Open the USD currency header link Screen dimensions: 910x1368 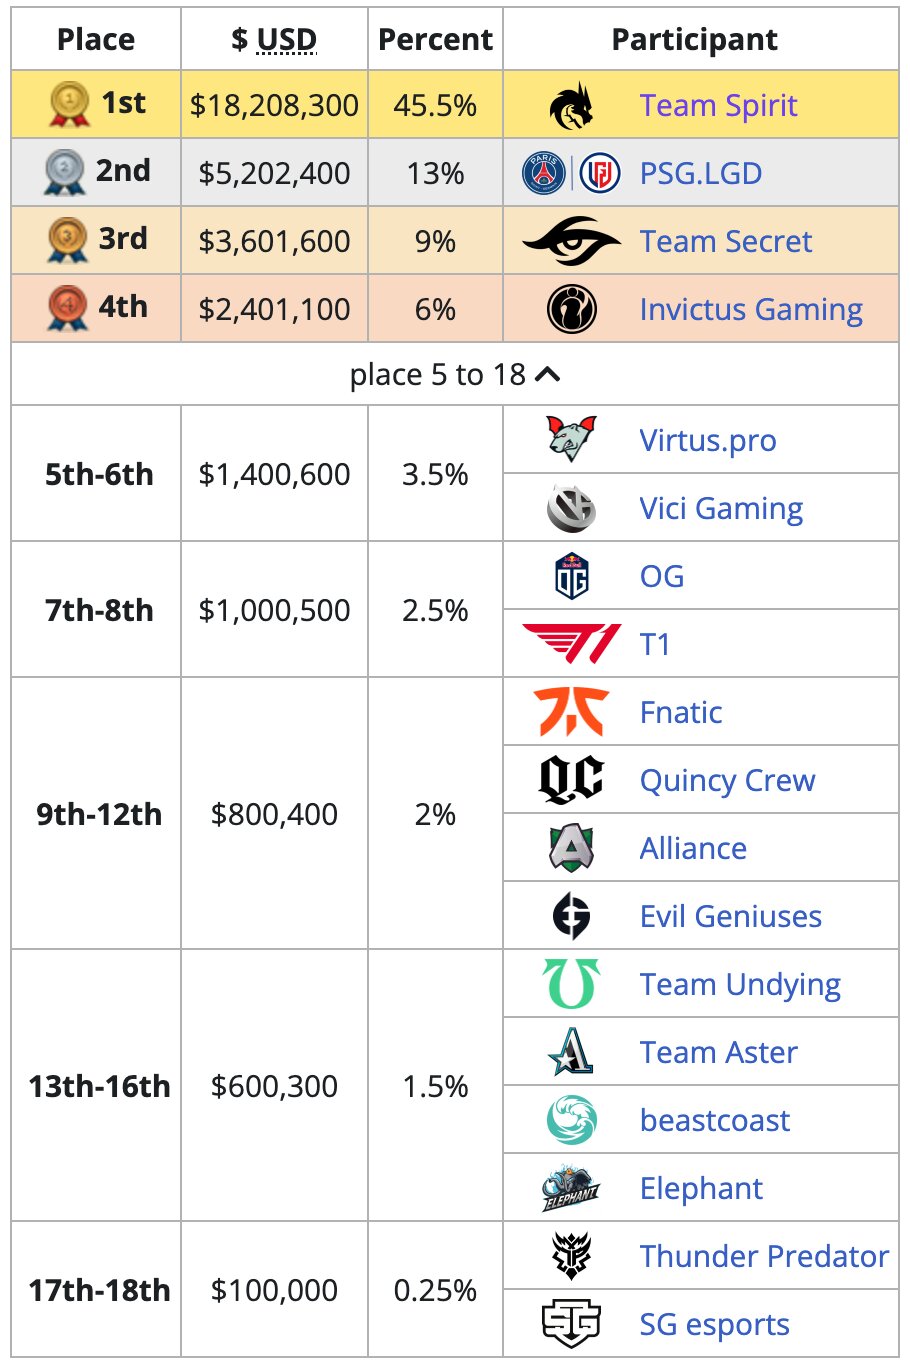[x=287, y=39]
